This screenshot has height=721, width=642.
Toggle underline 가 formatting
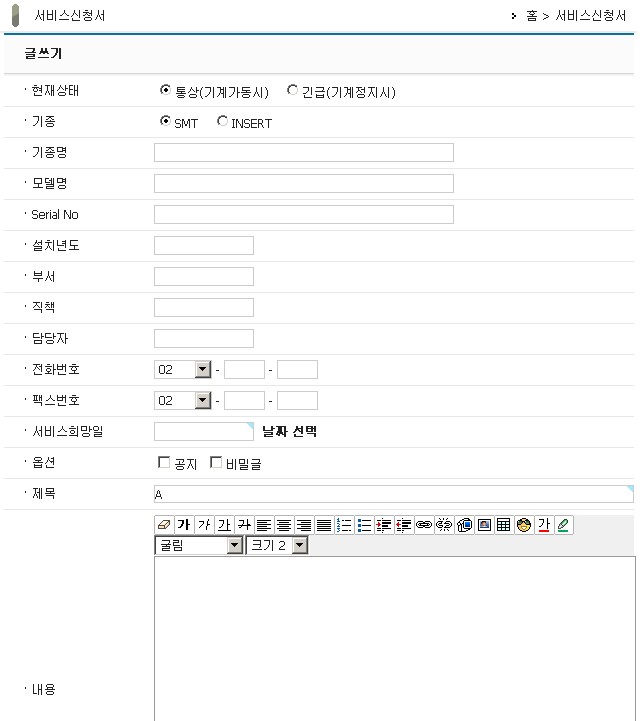pyautogui.click(x=224, y=525)
